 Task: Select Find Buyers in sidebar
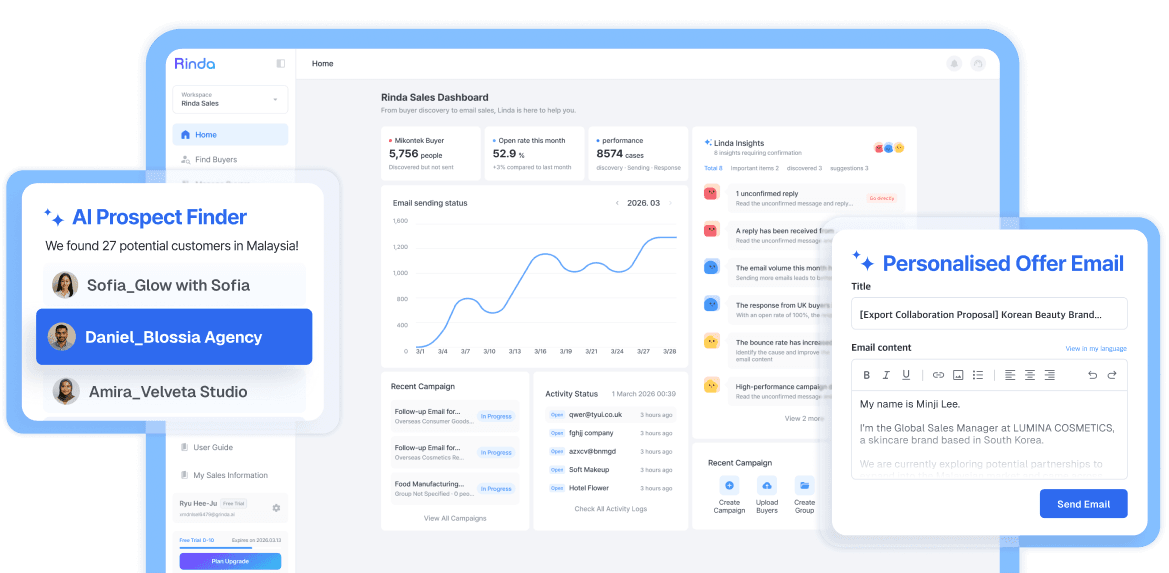pyautogui.click(x=216, y=159)
